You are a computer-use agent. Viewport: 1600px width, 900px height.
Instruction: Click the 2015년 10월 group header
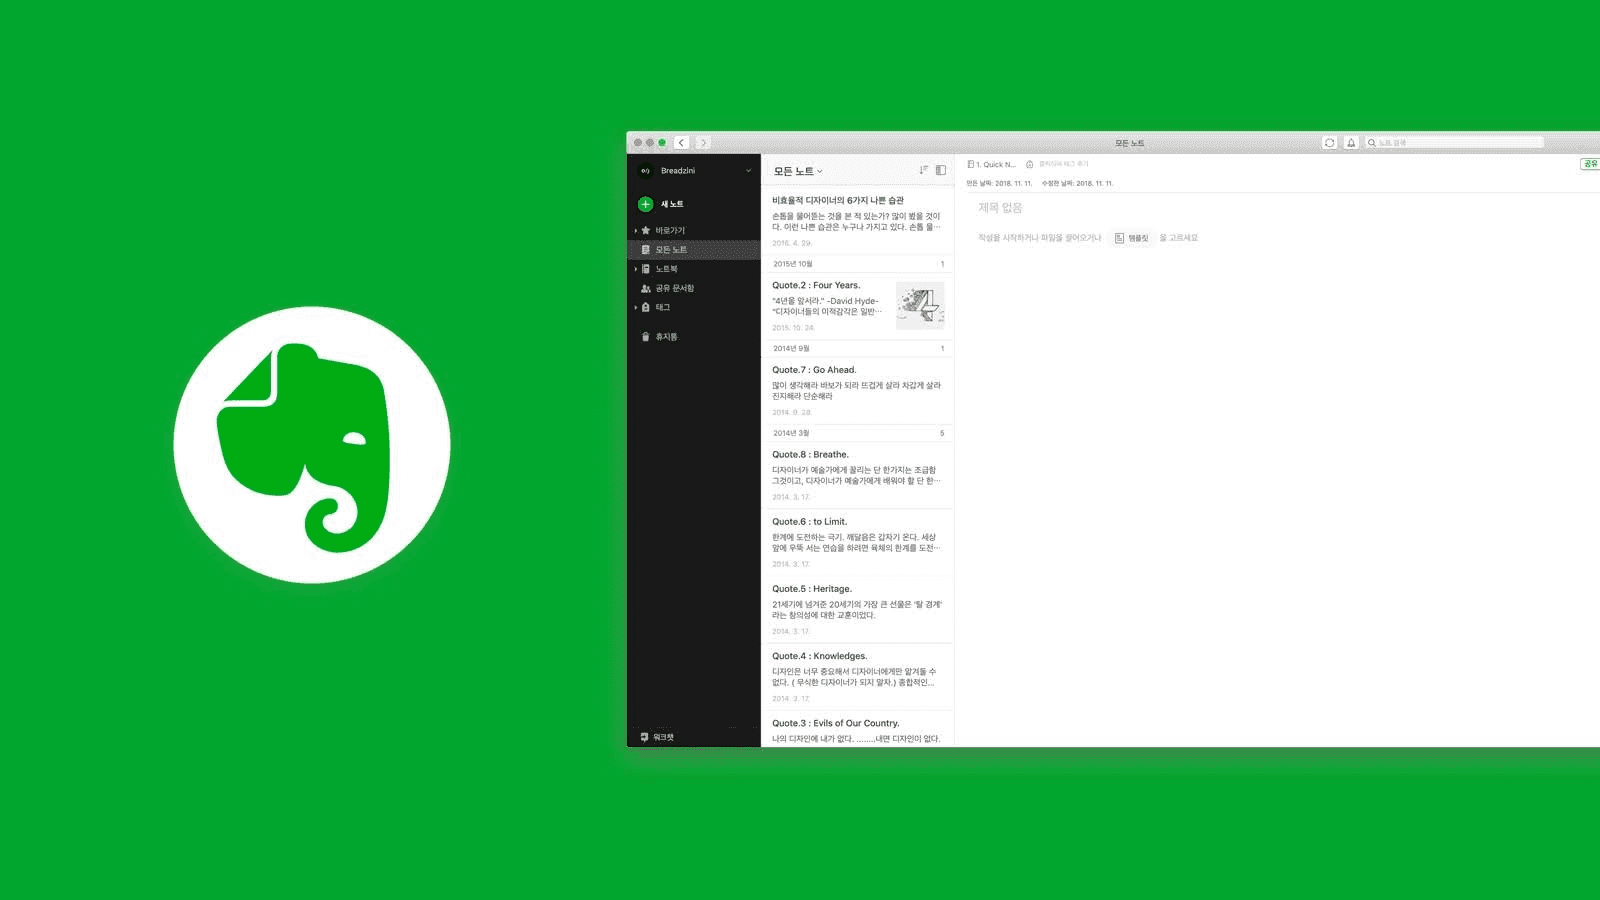pos(857,264)
